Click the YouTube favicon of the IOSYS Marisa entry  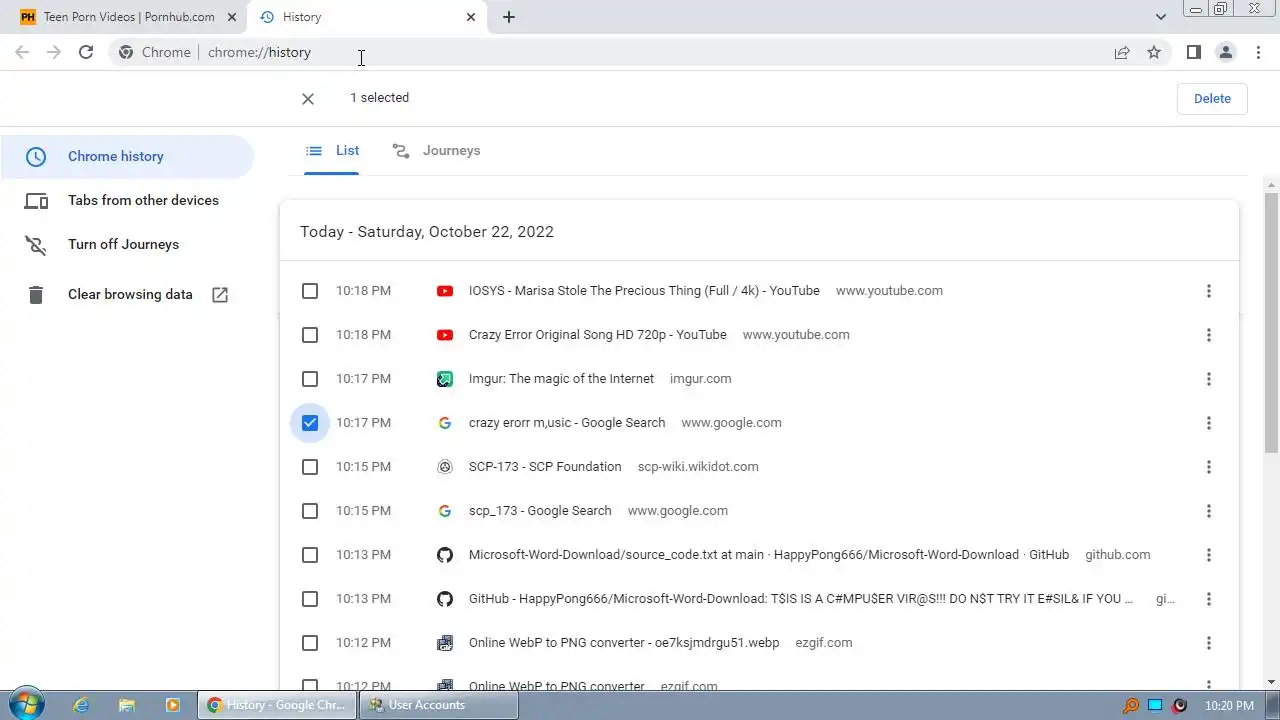[x=445, y=291]
